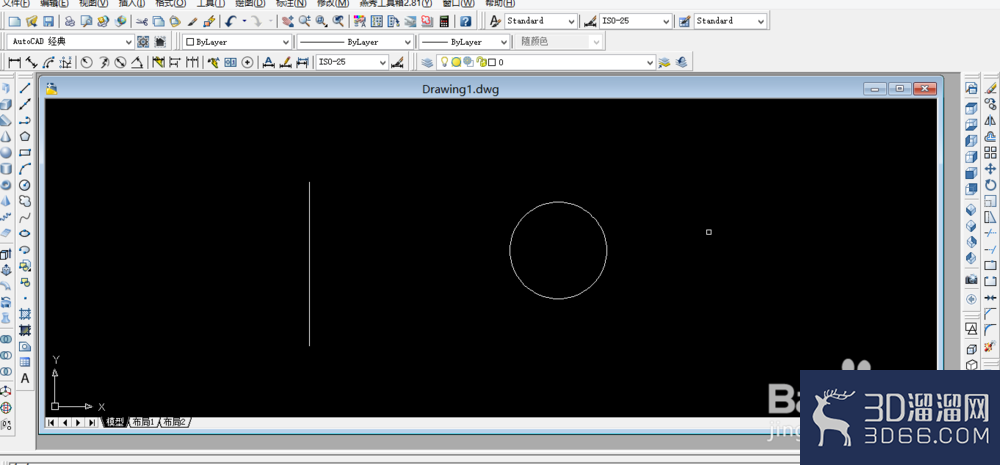This screenshot has width=1000, height=465.
Task: Select the Polygon draw tool
Action: coord(25,136)
